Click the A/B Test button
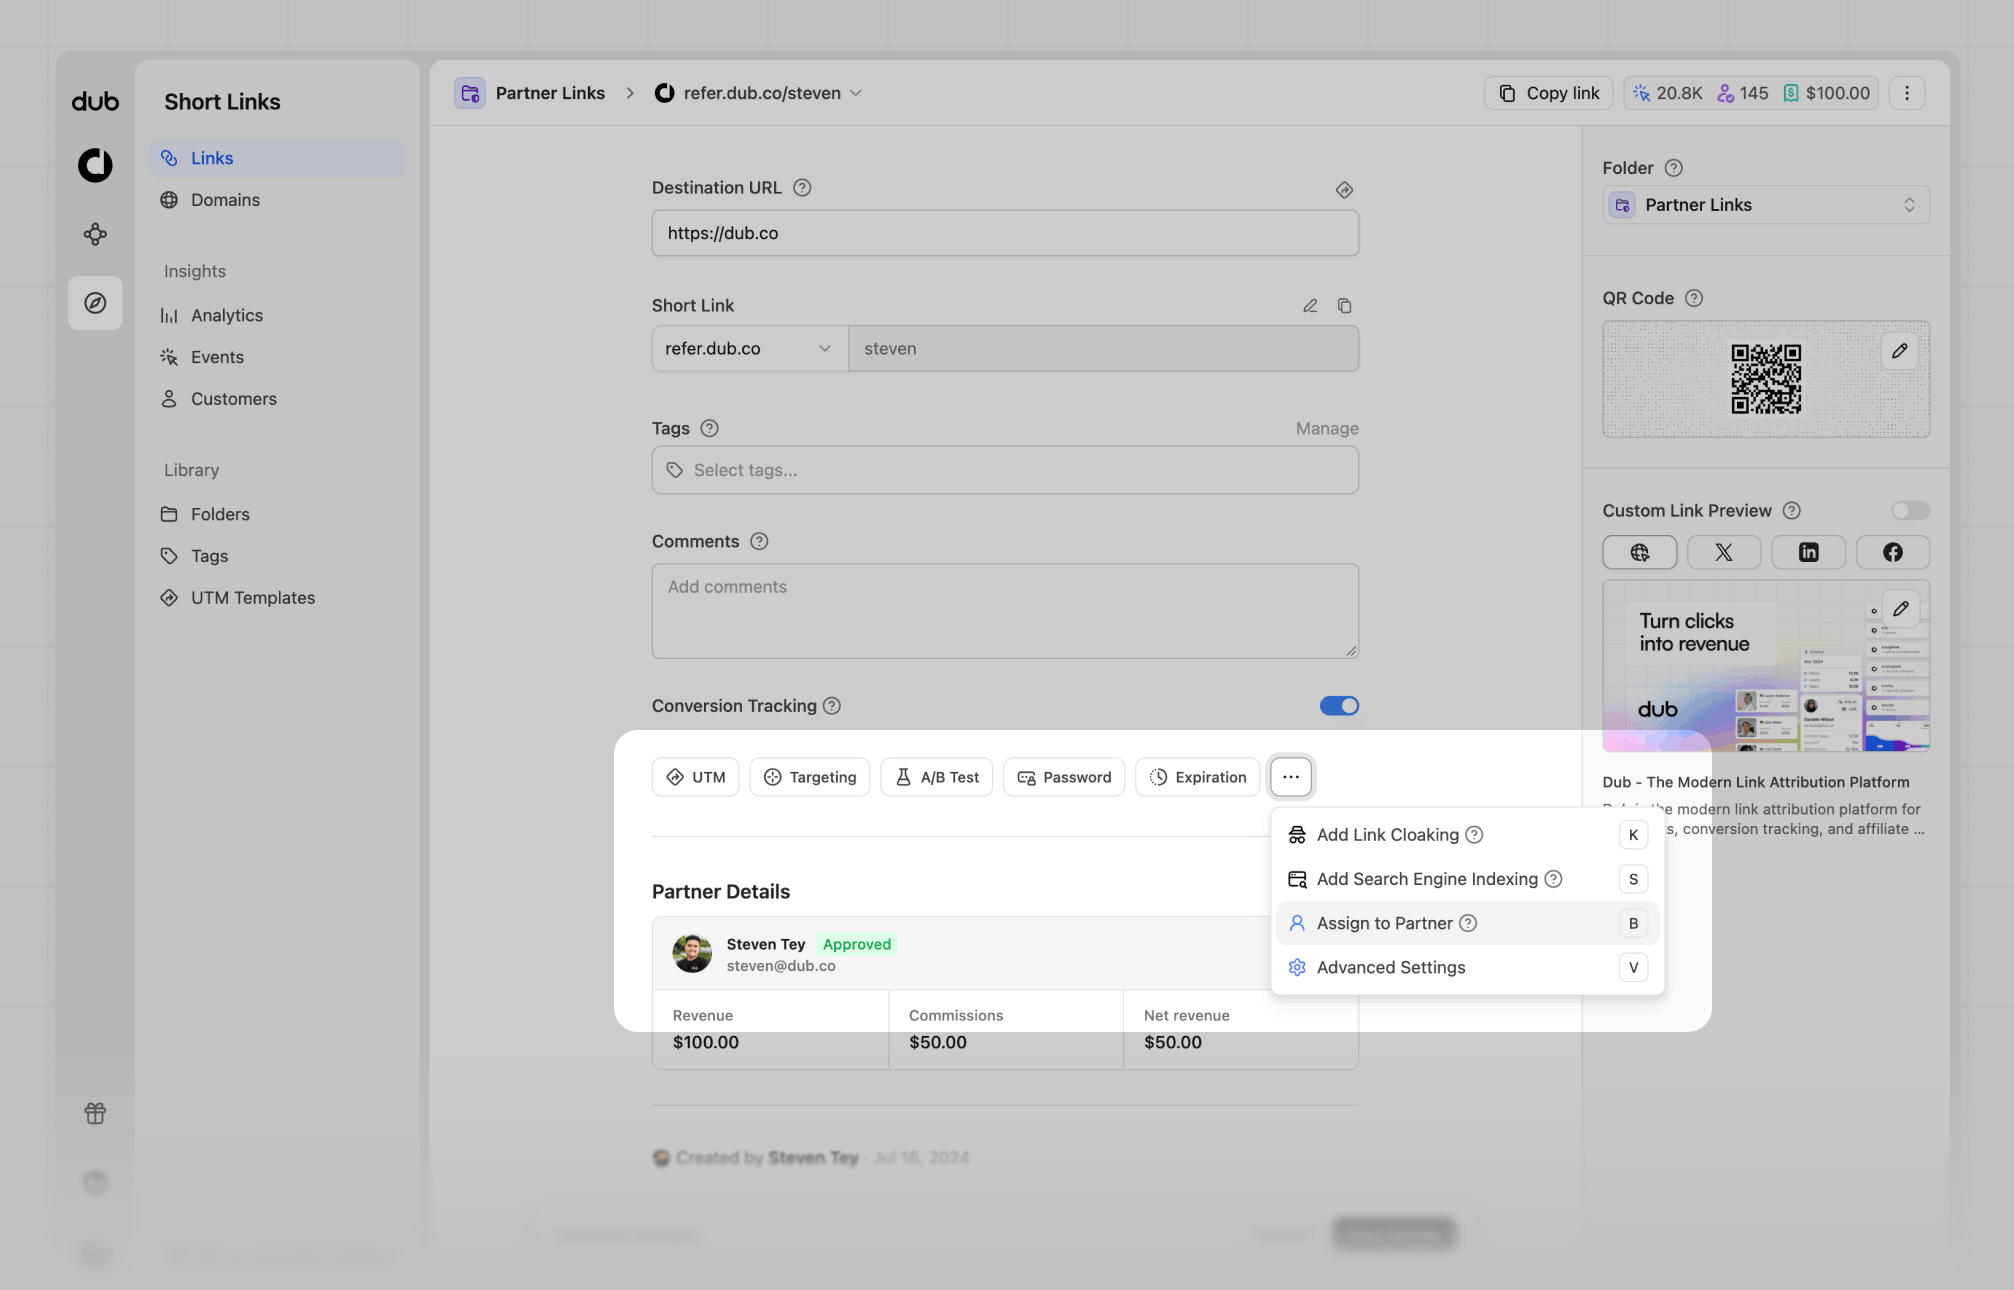Screen dimensions: 2014x1290 coord(936,777)
